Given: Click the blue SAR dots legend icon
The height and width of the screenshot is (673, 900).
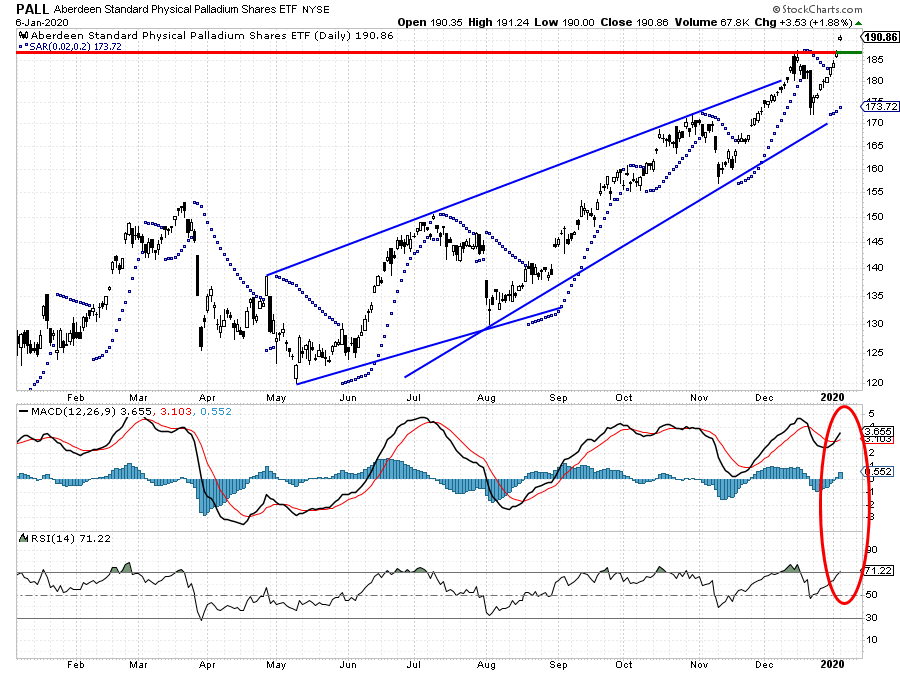Looking at the screenshot, I should pos(21,45).
